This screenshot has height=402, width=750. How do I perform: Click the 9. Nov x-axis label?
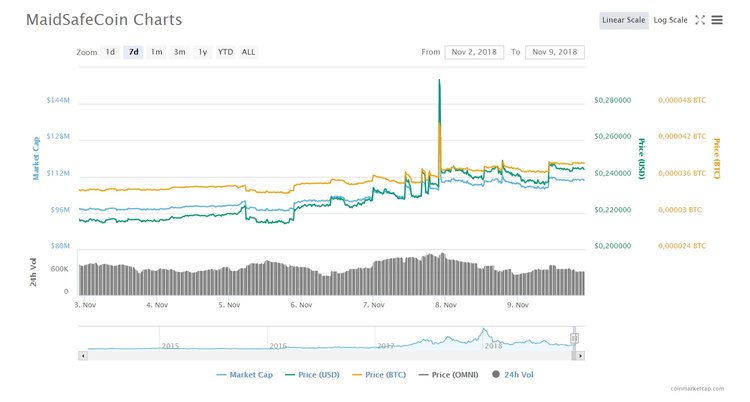point(518,305)
